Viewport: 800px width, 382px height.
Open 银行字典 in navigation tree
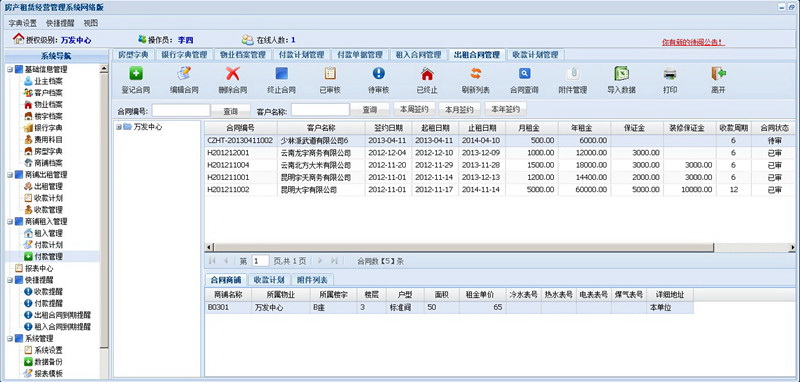48,128
